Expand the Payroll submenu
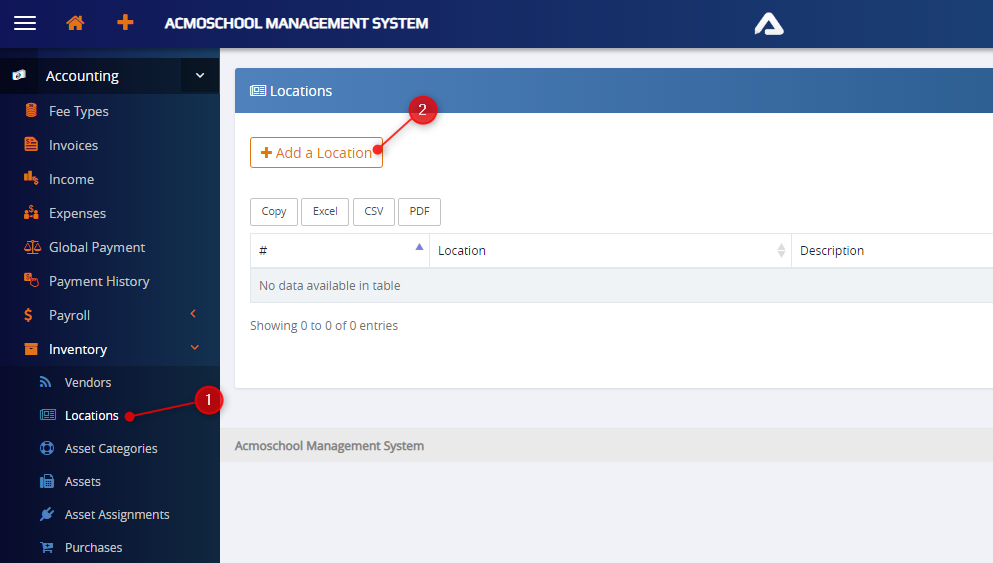 194,315
